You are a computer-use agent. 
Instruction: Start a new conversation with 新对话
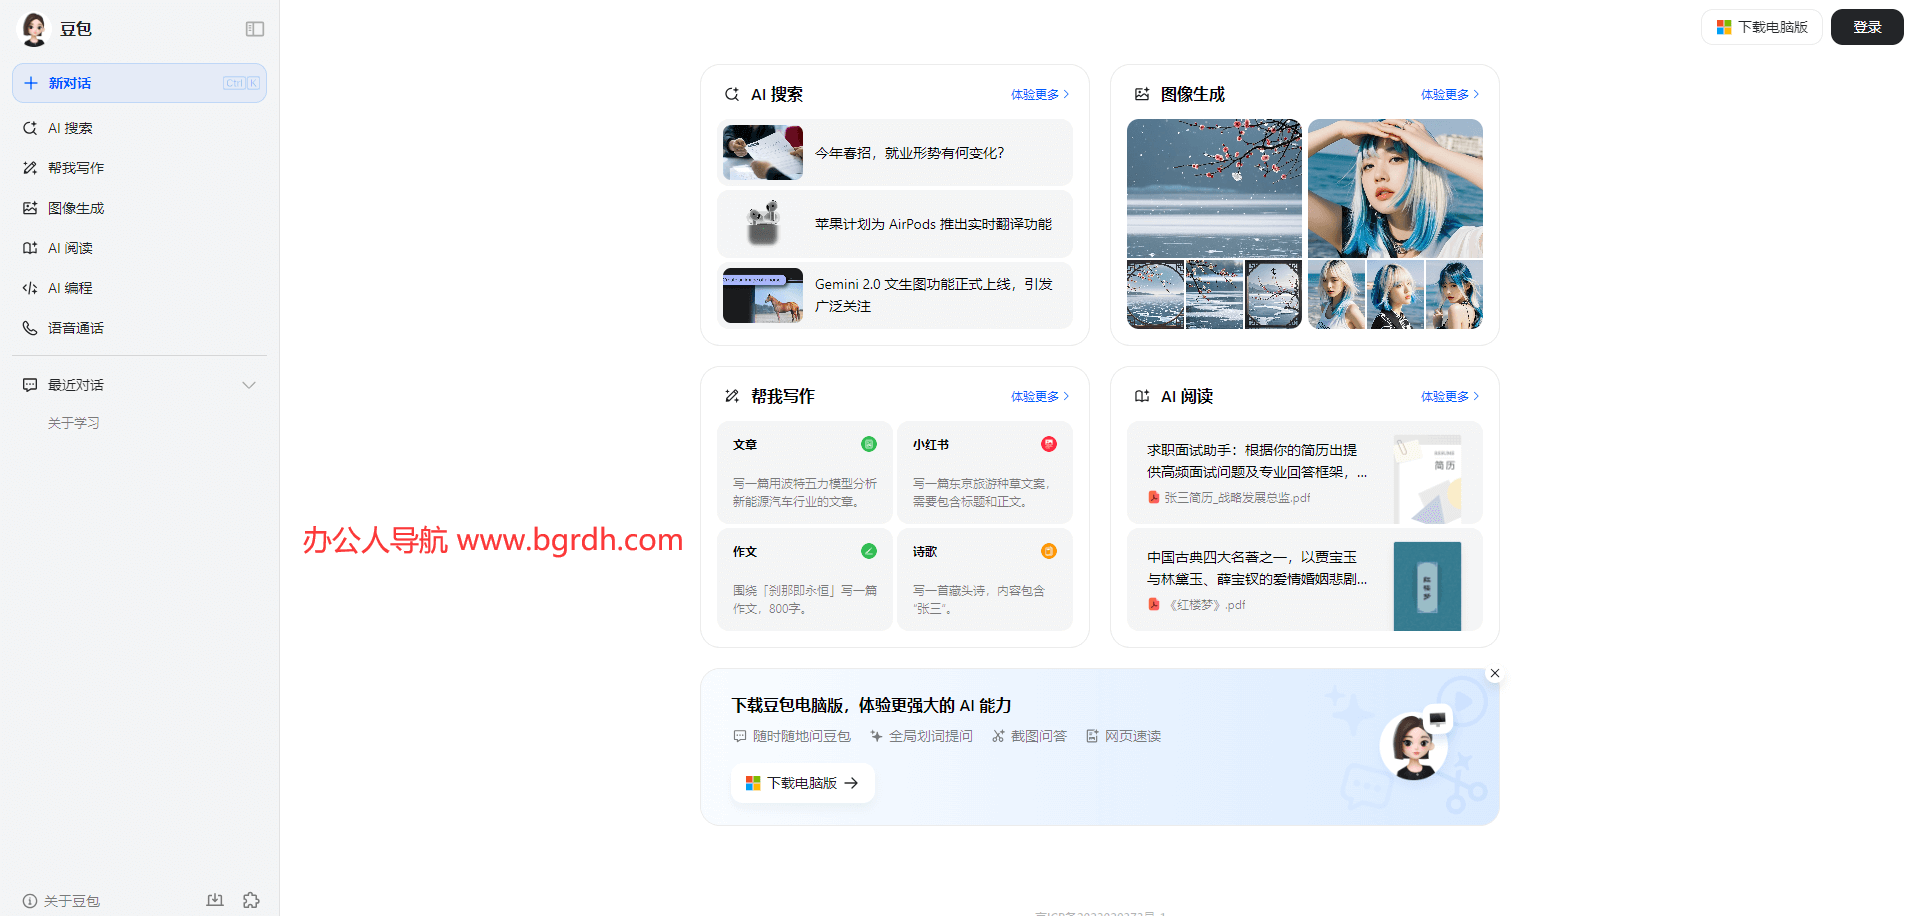[139, 83]
